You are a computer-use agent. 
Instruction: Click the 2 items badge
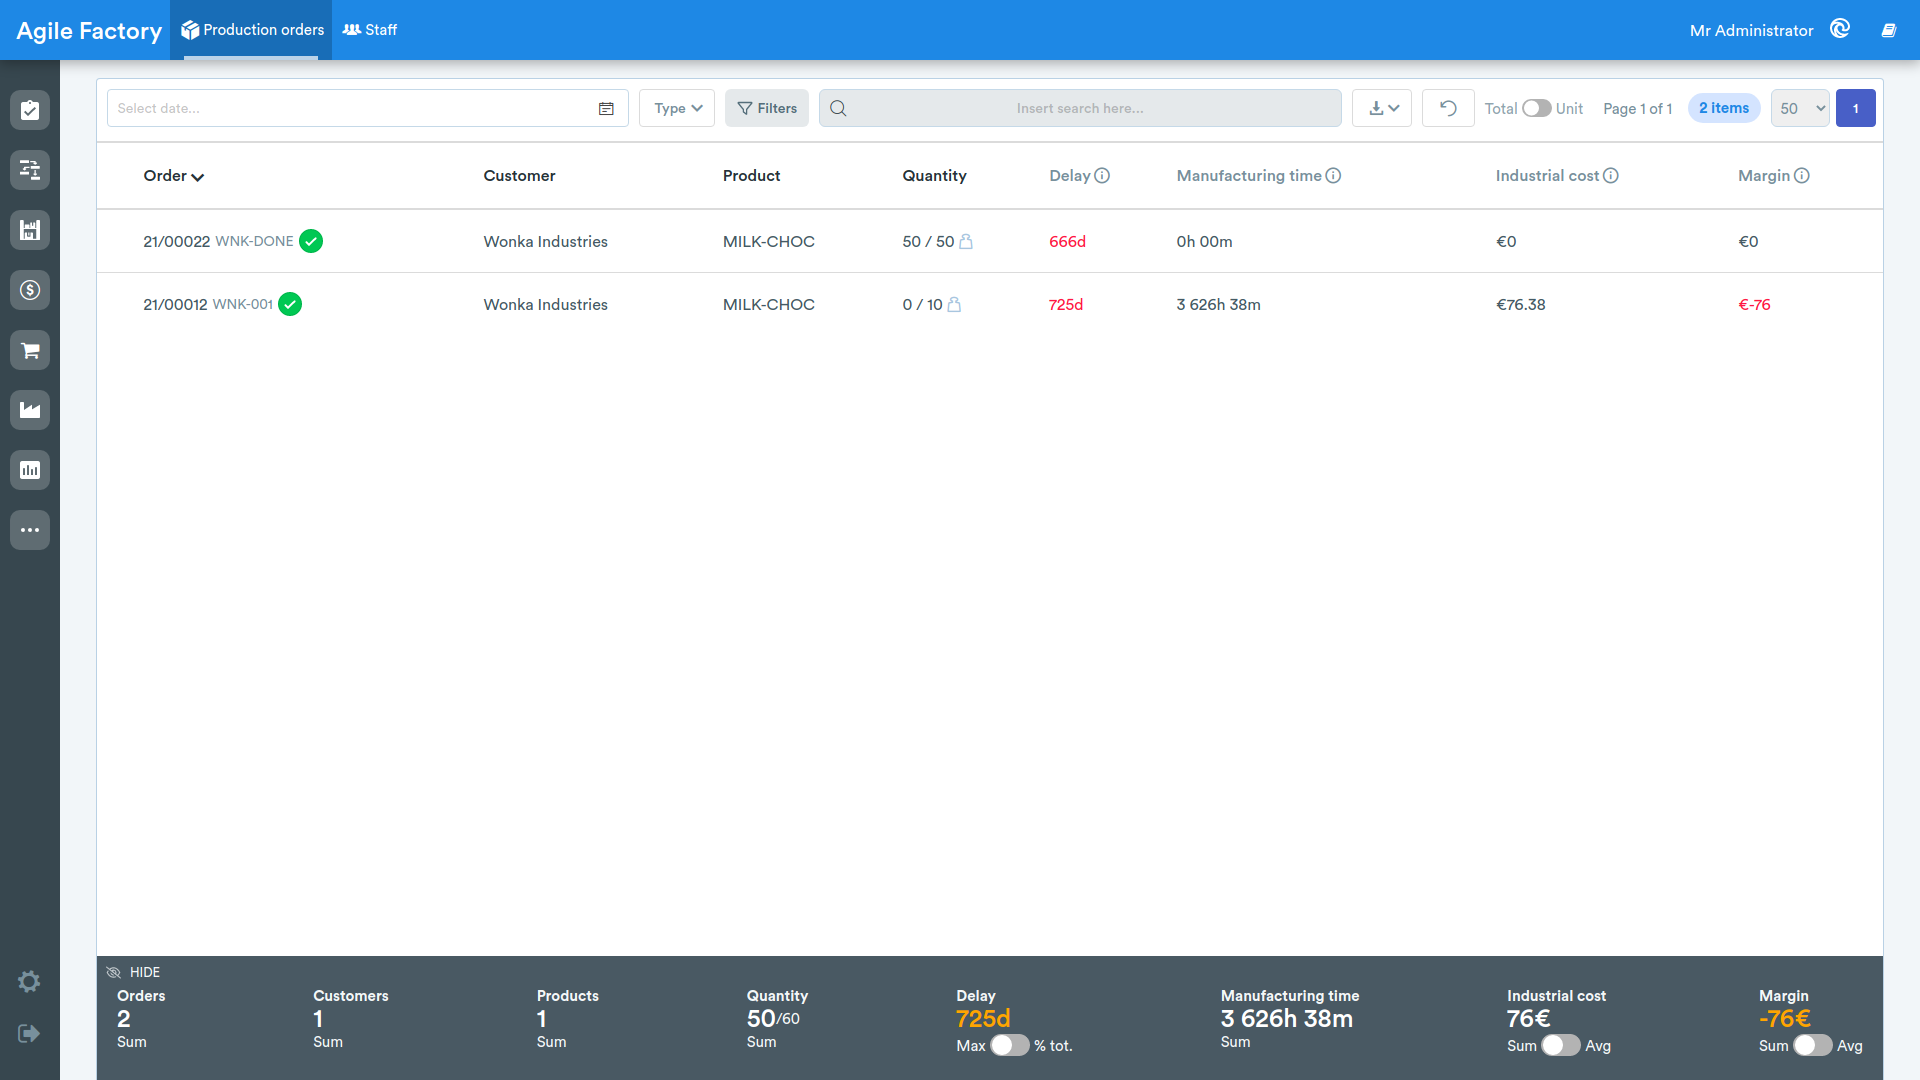click(x=1724, y=108)
